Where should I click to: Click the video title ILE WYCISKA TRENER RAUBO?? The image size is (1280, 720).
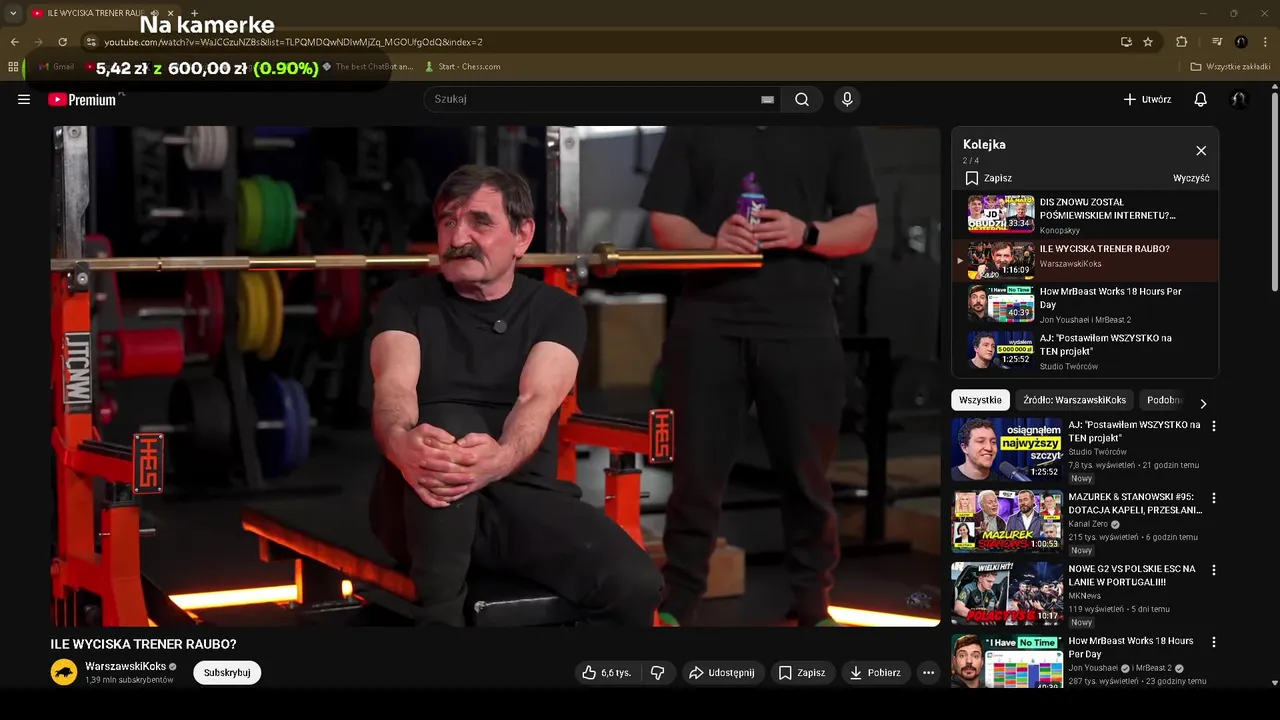(144, 644)
